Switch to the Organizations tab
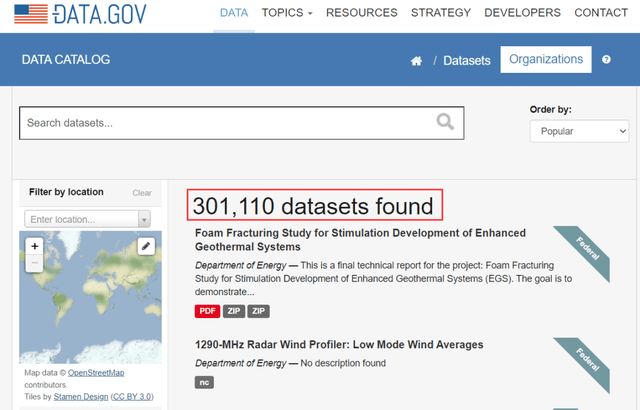The height and width of the screenshot is (410, 640). (545, 60)
